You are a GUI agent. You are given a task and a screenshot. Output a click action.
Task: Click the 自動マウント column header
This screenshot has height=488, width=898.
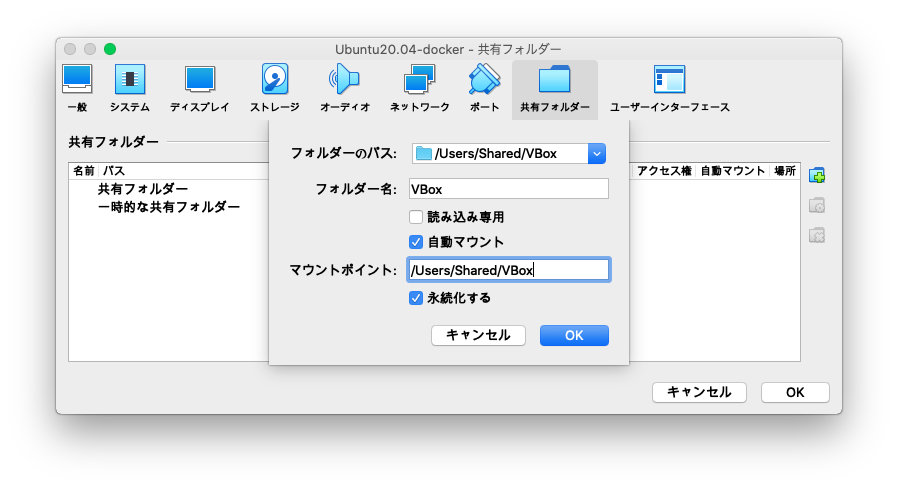(732, 171)
